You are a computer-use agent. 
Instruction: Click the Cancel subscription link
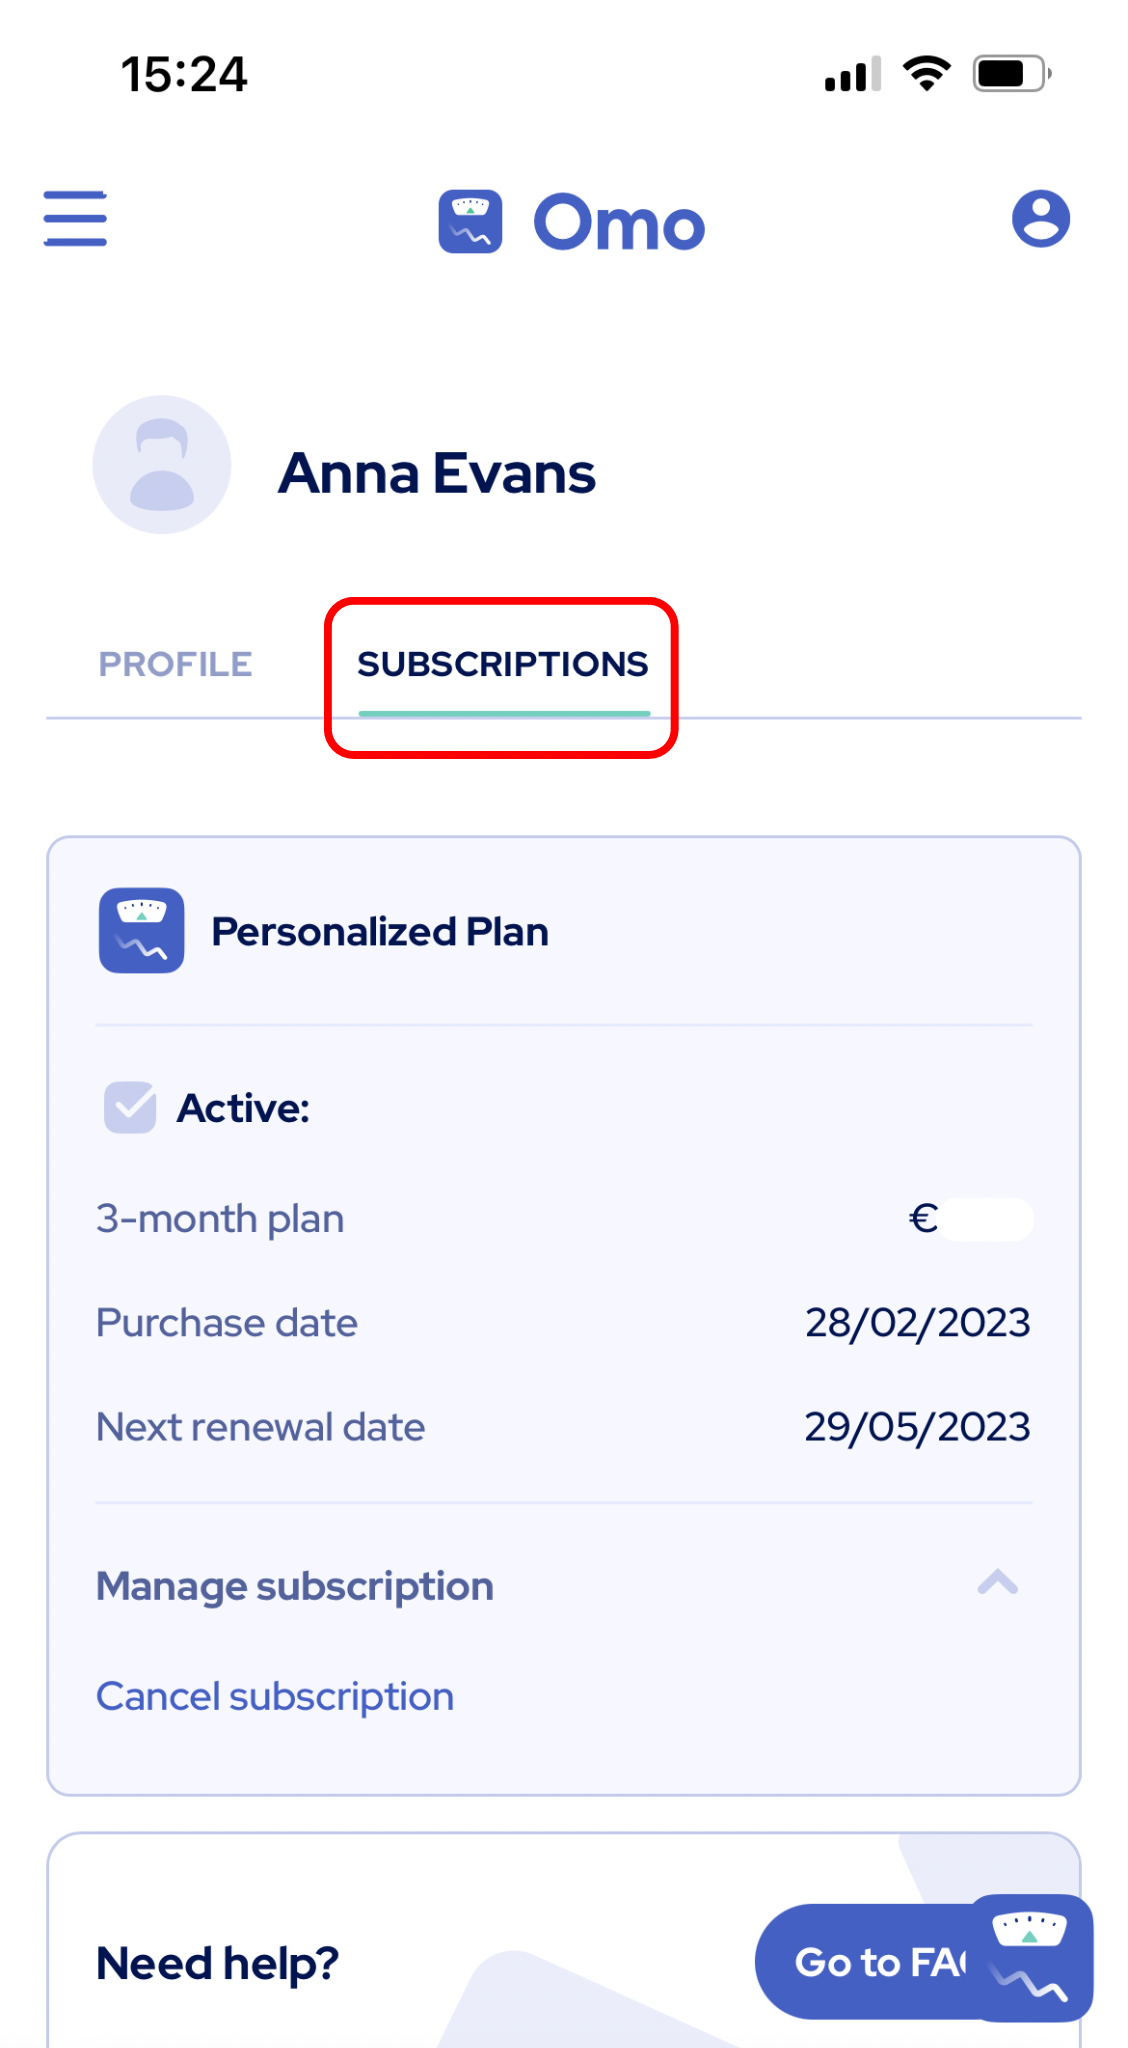coord(275,1696)
